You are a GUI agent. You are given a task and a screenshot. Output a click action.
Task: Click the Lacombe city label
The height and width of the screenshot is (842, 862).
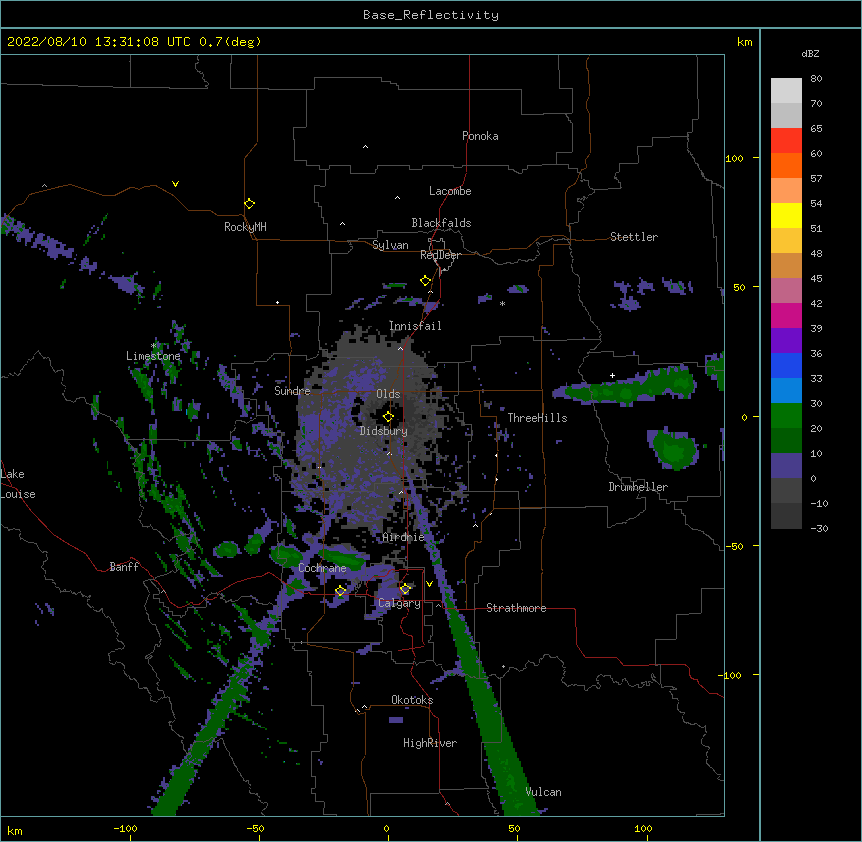tap(450, 191)
